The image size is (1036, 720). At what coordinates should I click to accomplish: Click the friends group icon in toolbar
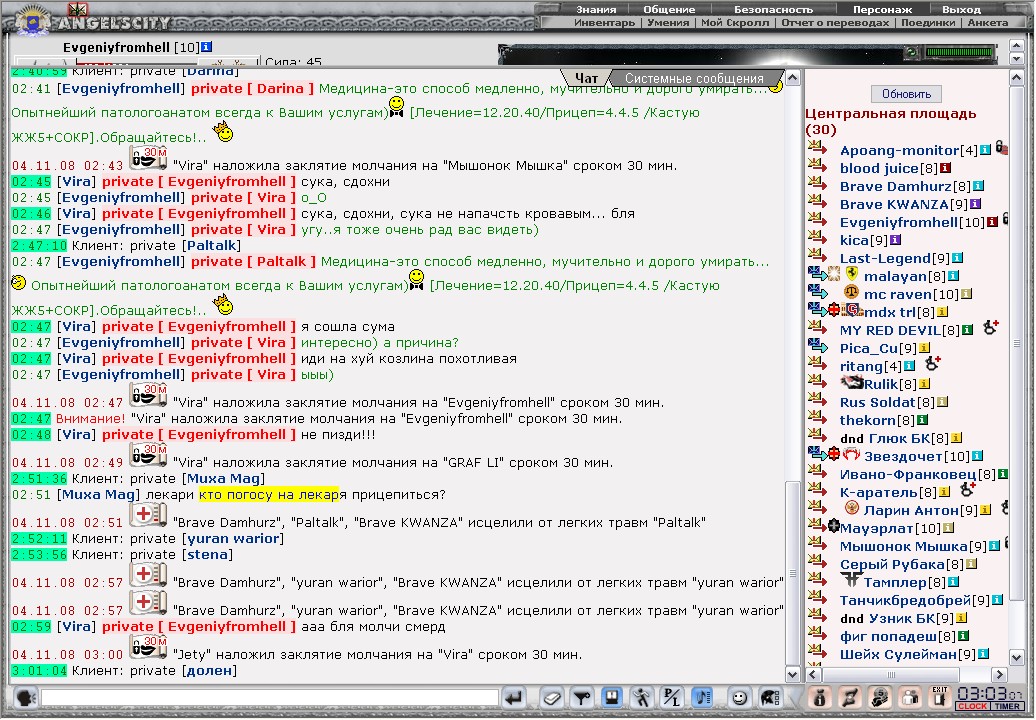(x=910, y=698)
